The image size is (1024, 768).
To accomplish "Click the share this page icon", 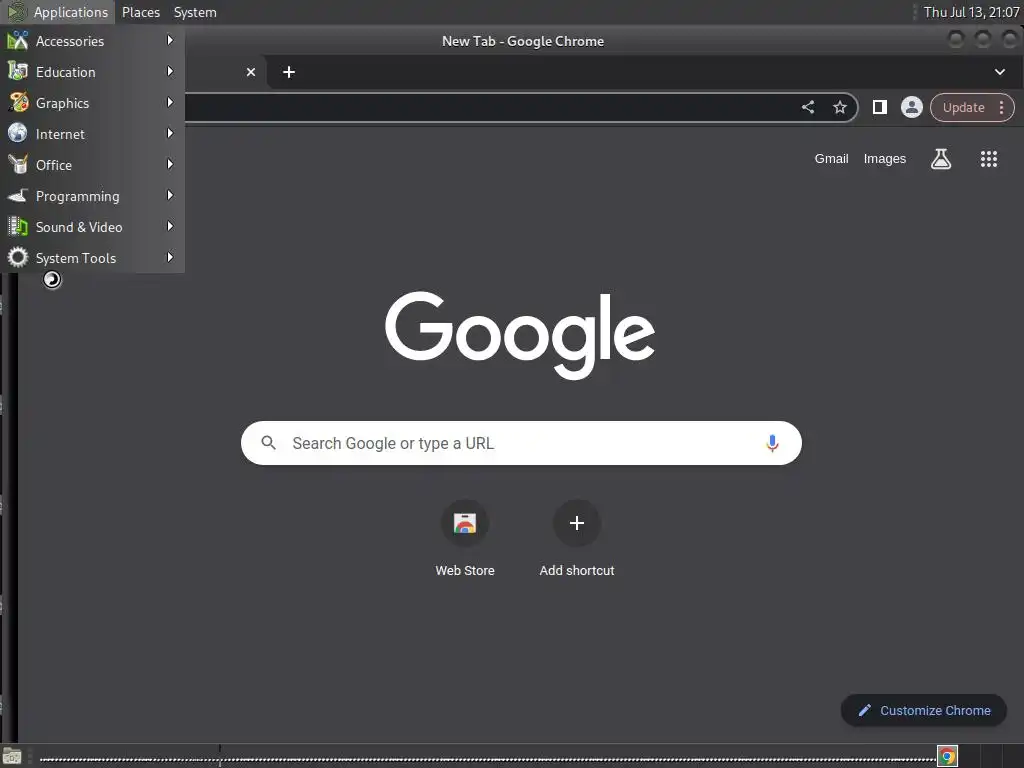I will pos(808,107).
